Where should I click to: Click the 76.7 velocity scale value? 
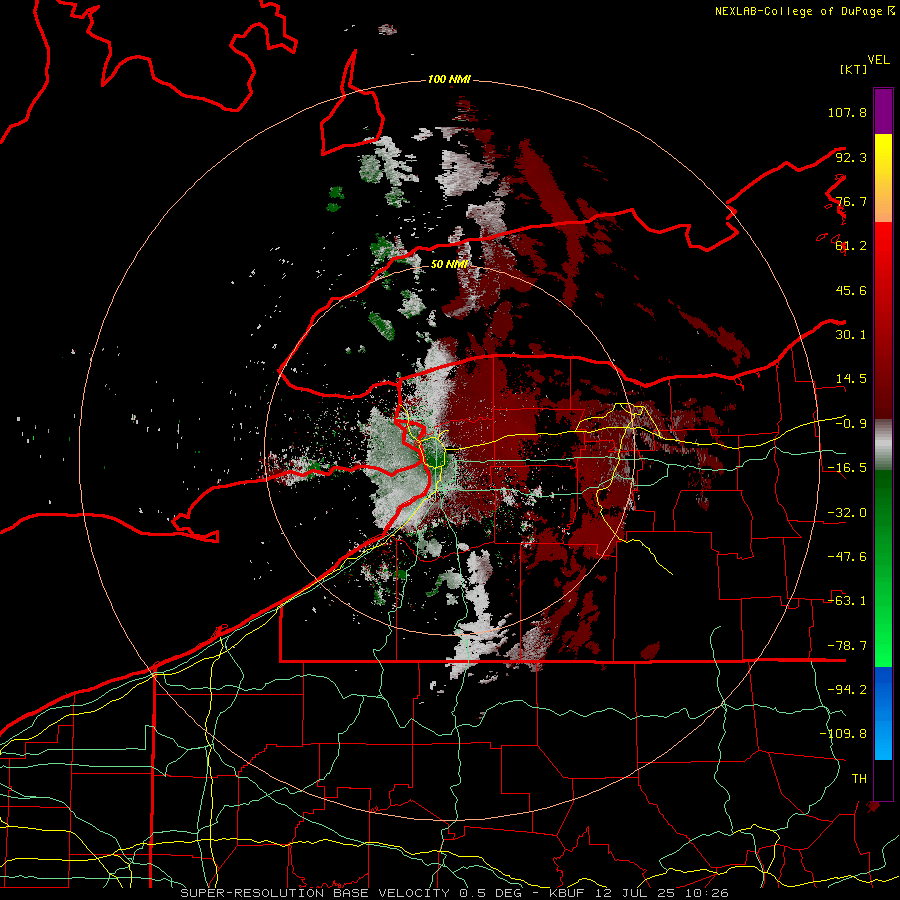click(851, 201)
